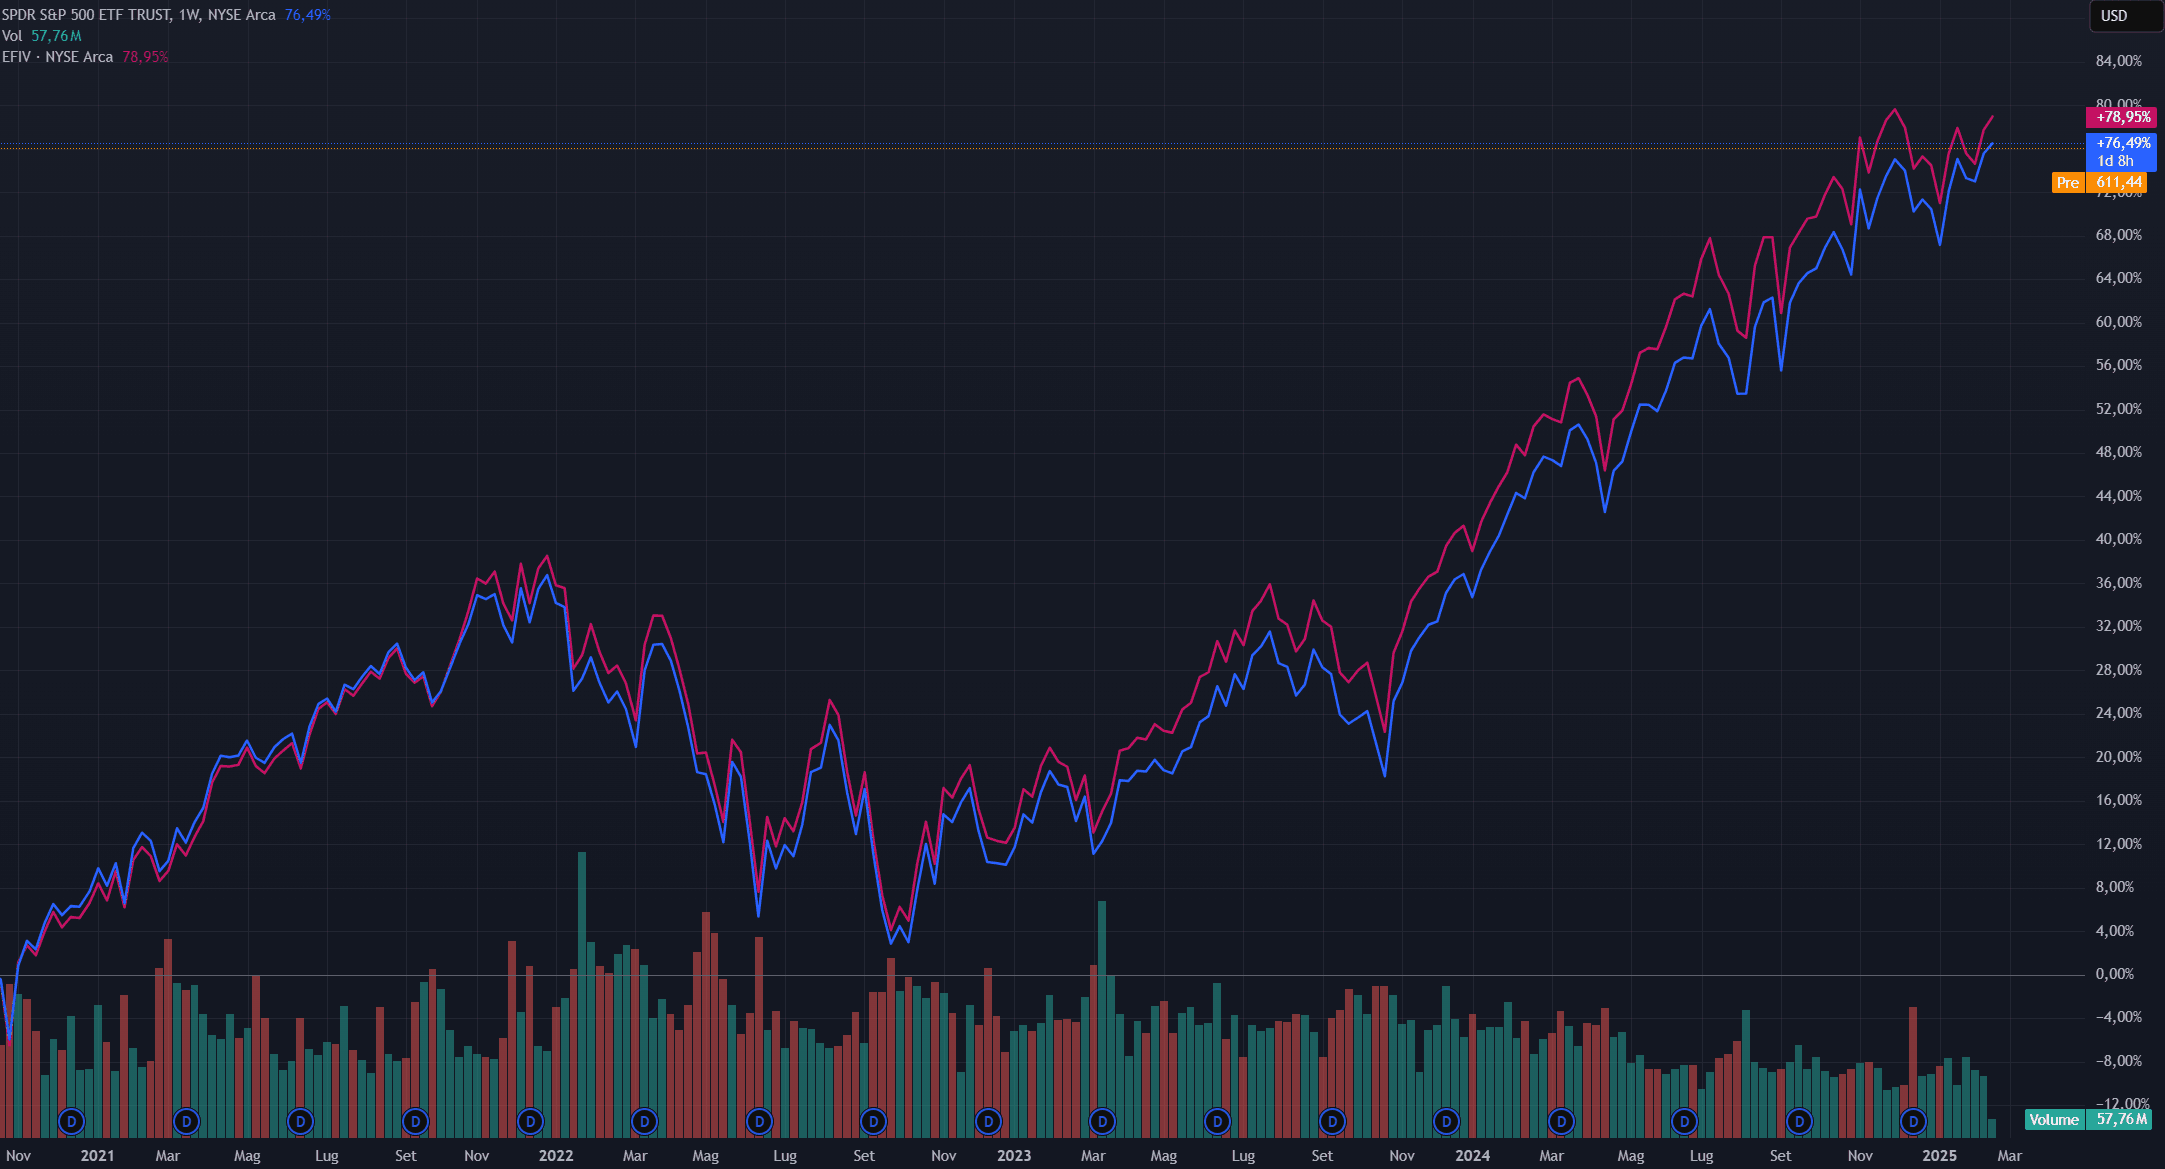The height and width of the screenshot is (1169, 2165).
Task: Open the September 2024 dividend marker
Action: (x=1799, y=1122)
